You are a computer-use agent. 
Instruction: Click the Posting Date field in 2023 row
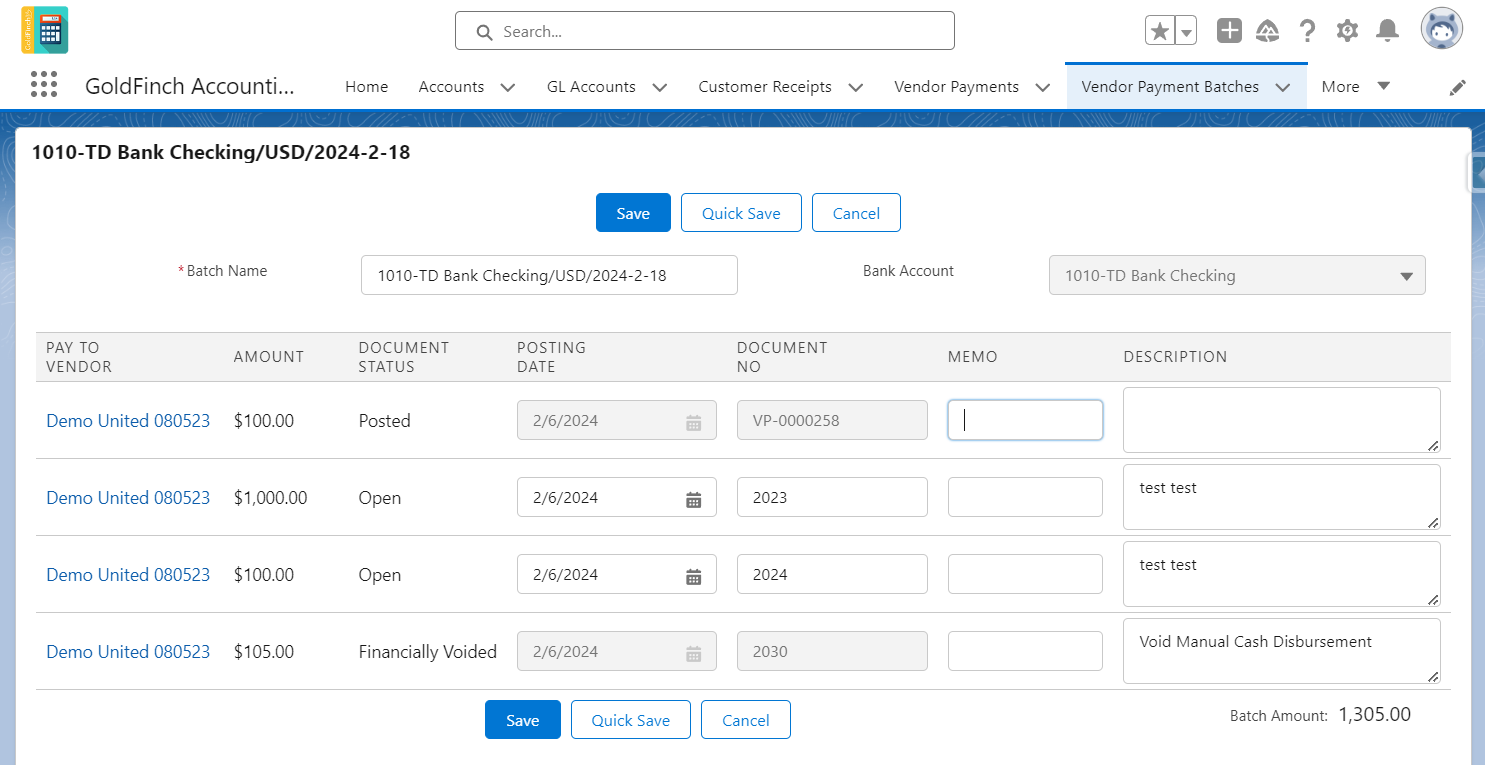617,498
